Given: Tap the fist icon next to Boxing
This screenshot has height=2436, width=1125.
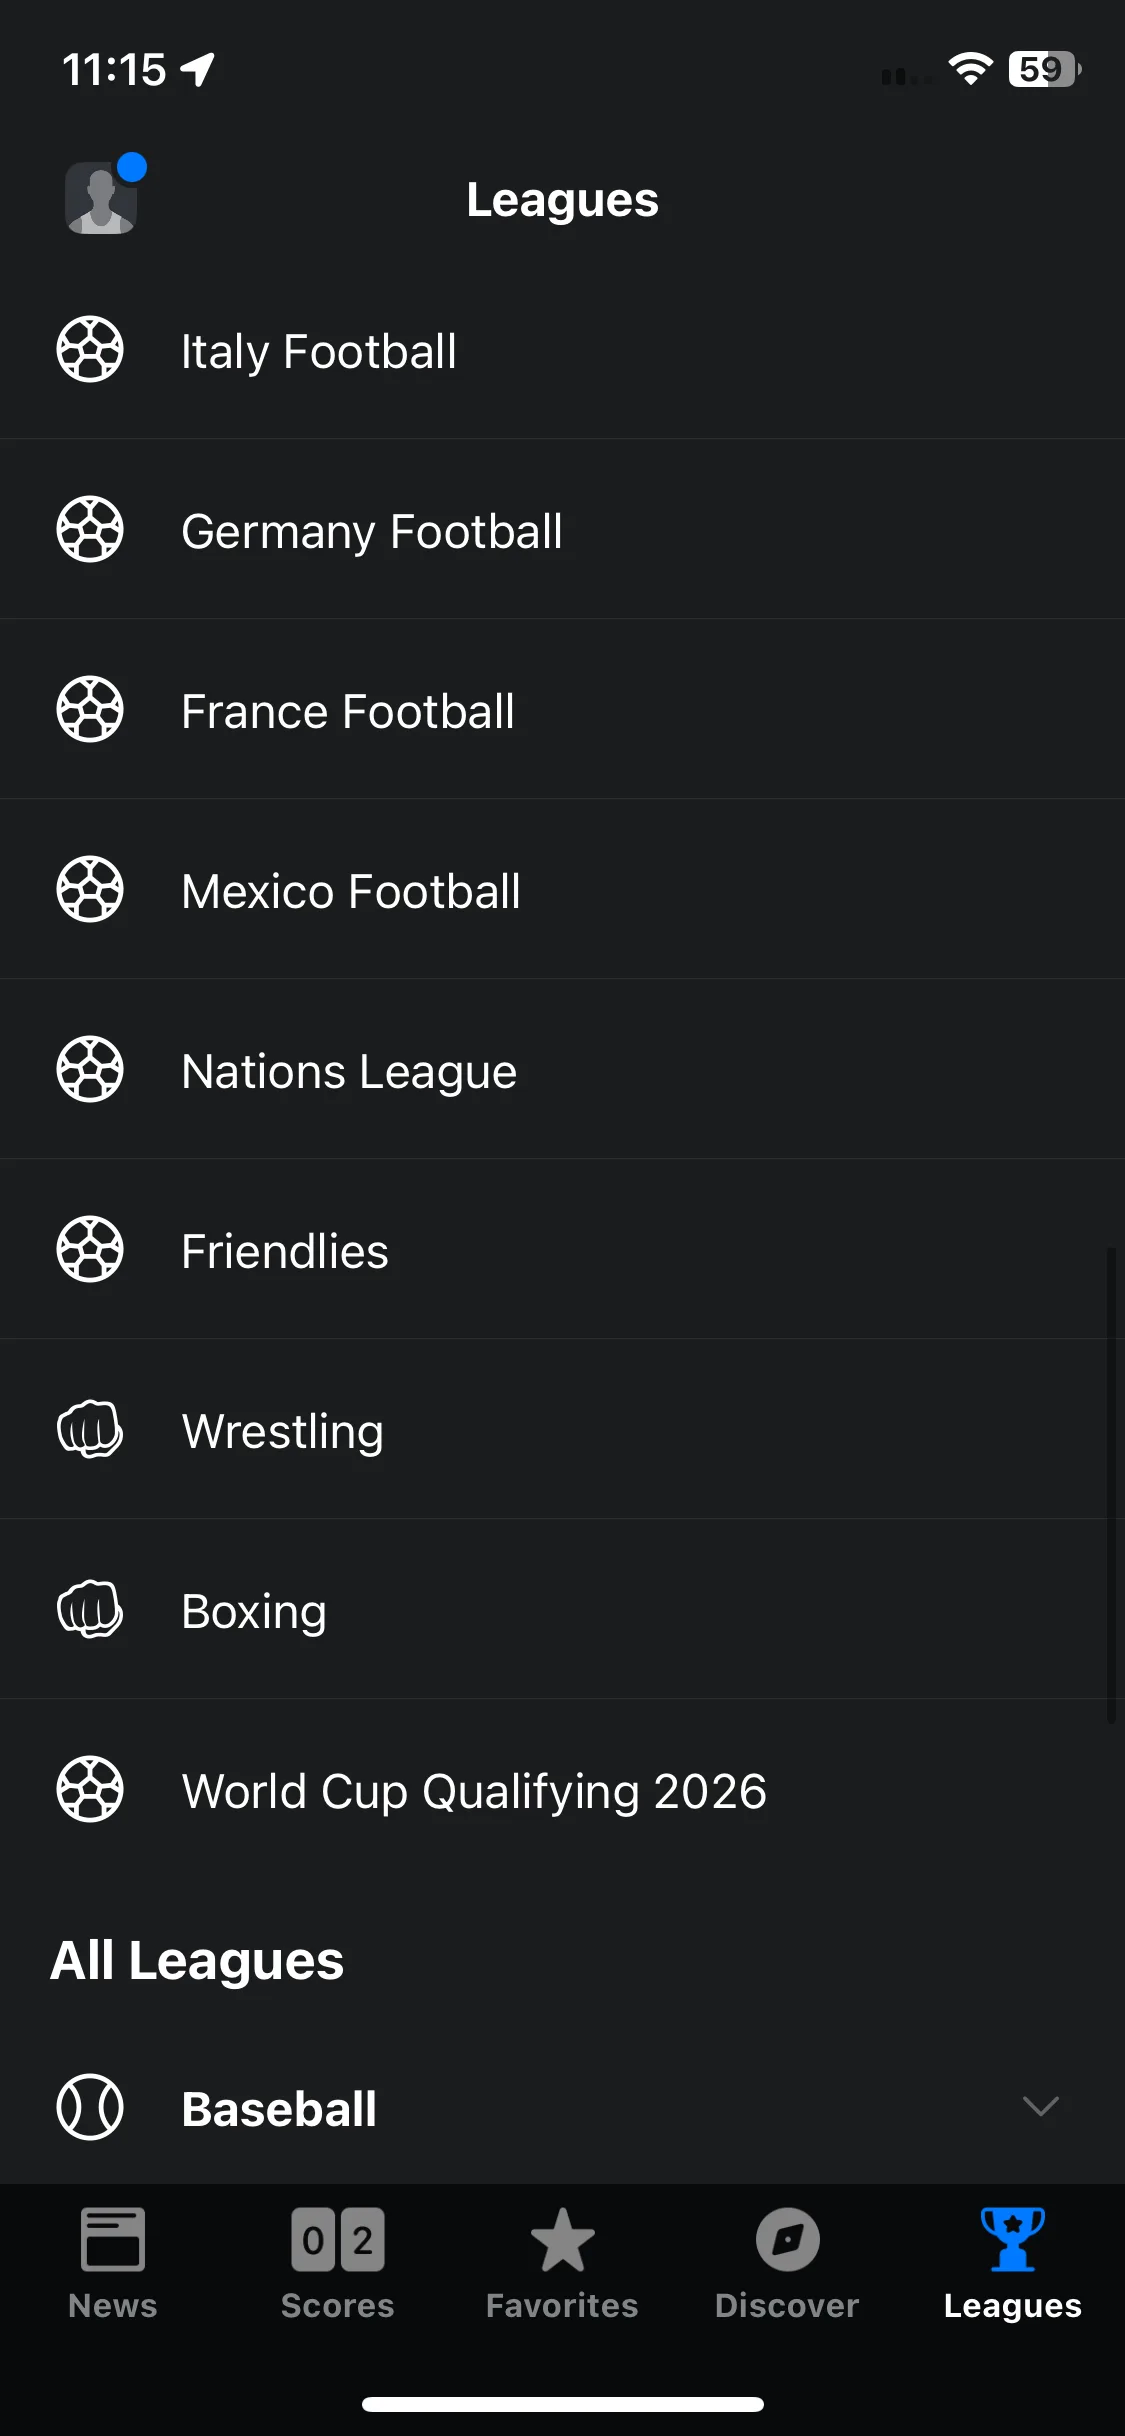Looking at the screenshot, I should pyautogui.click(x=90, y=1609).
